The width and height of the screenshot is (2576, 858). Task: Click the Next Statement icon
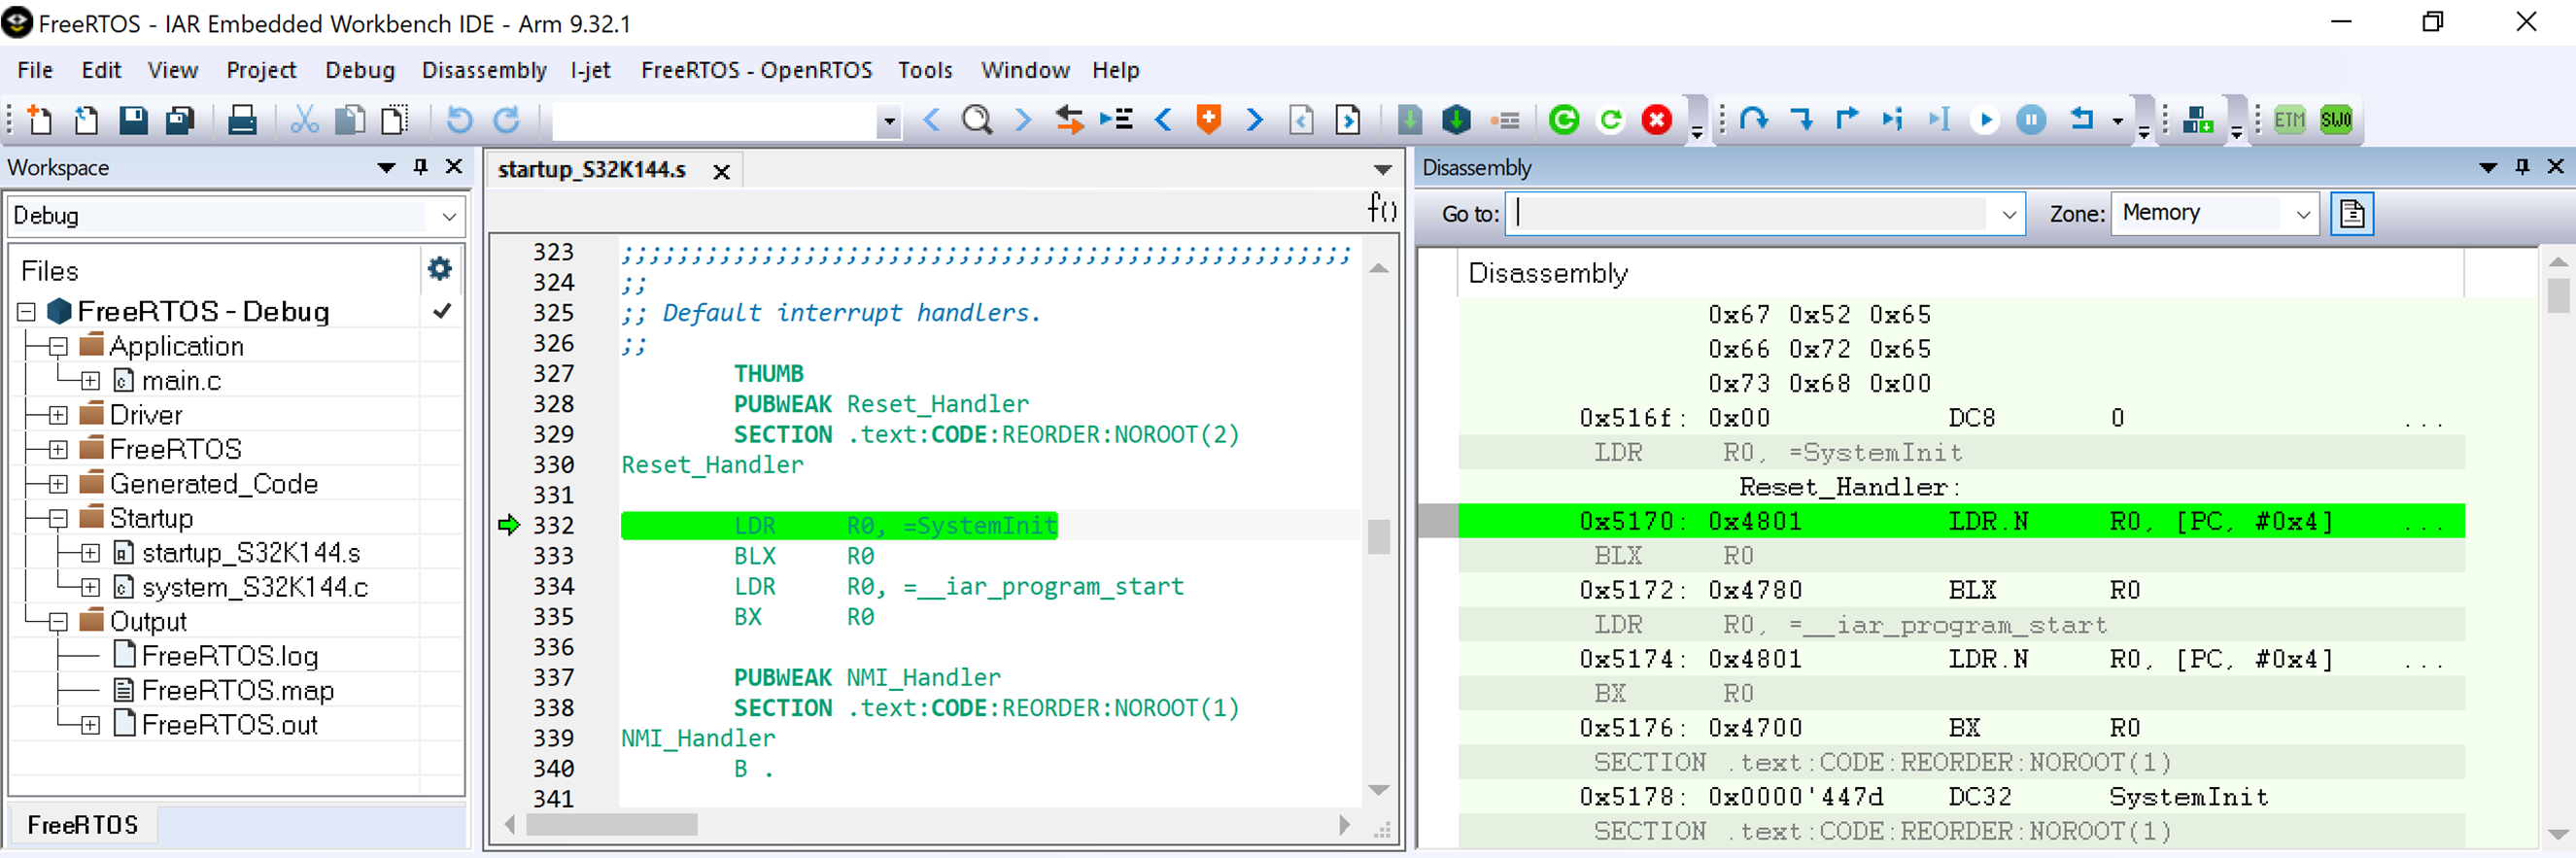(x=1892, y=120)
